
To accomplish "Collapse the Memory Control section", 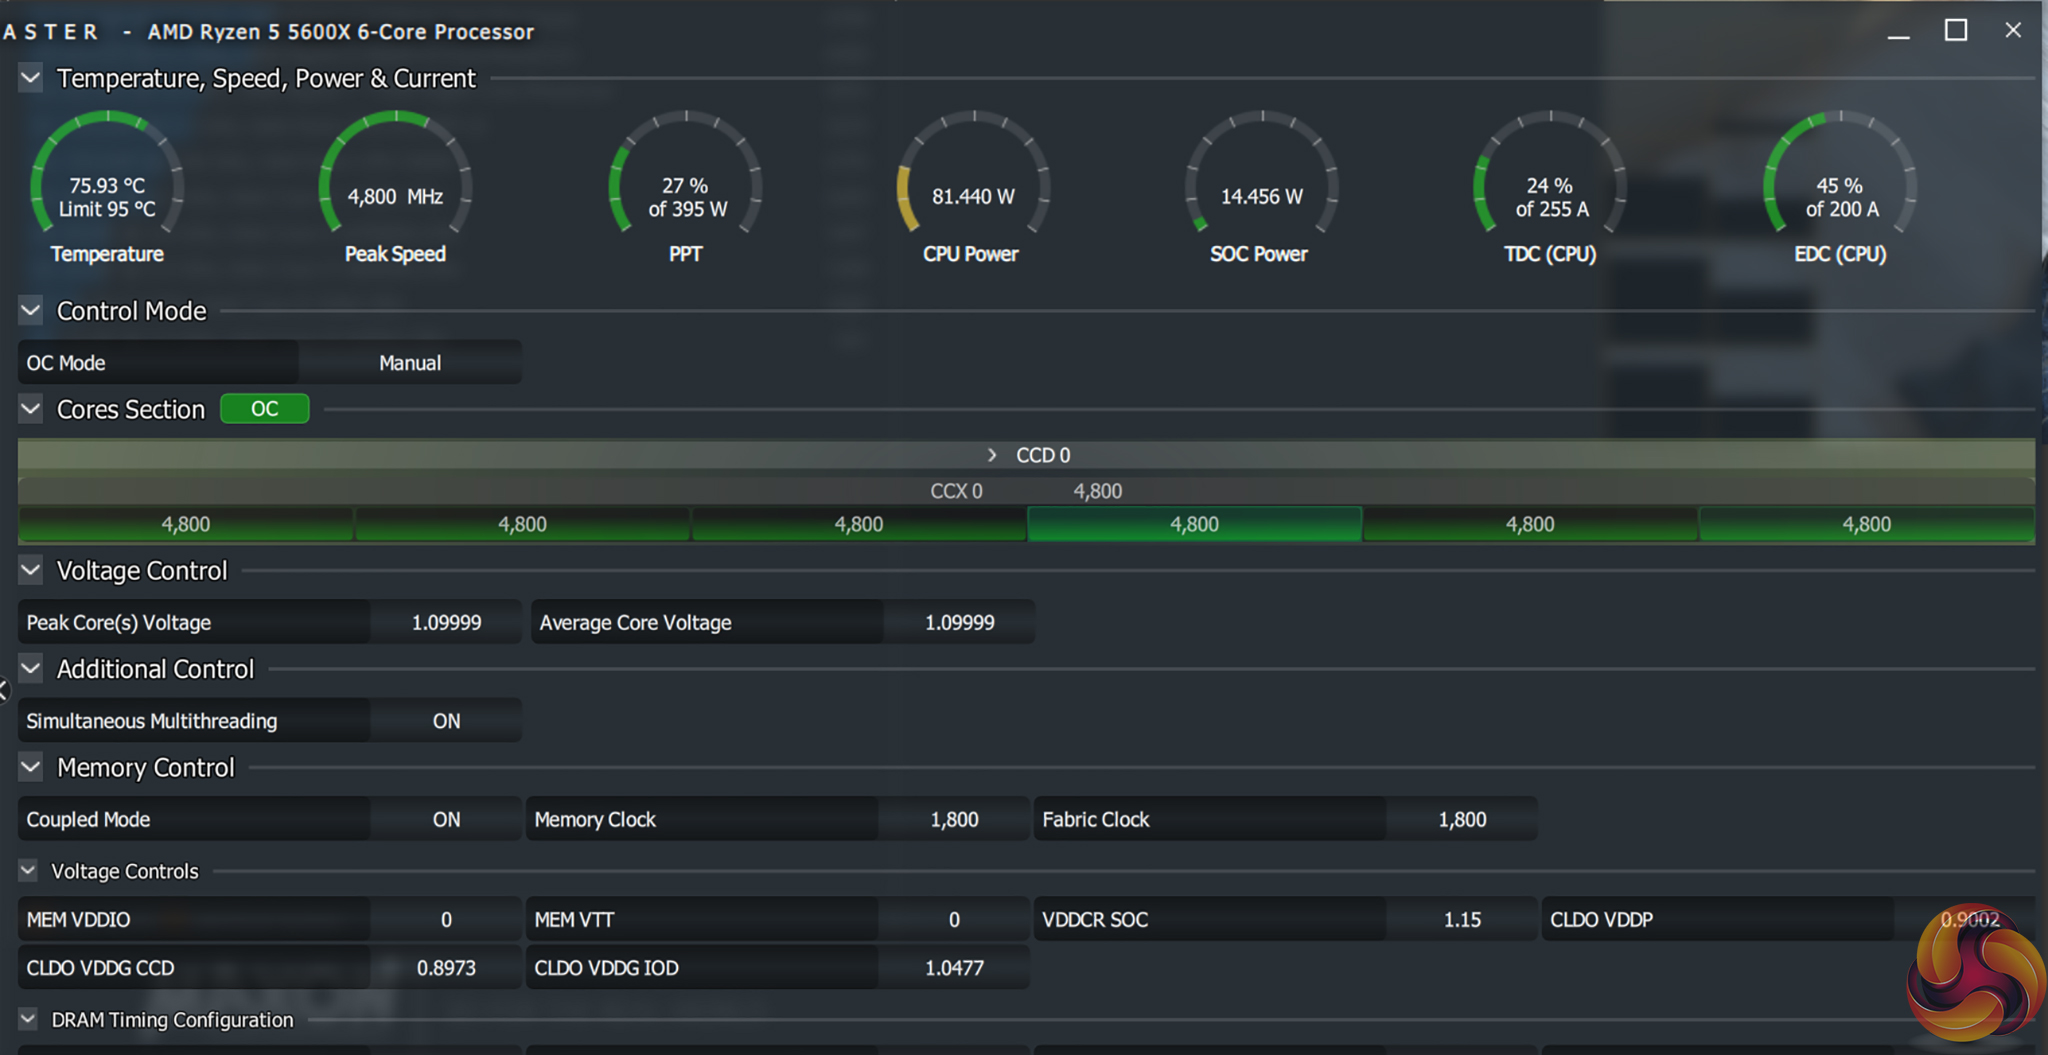I will point(31,767).
